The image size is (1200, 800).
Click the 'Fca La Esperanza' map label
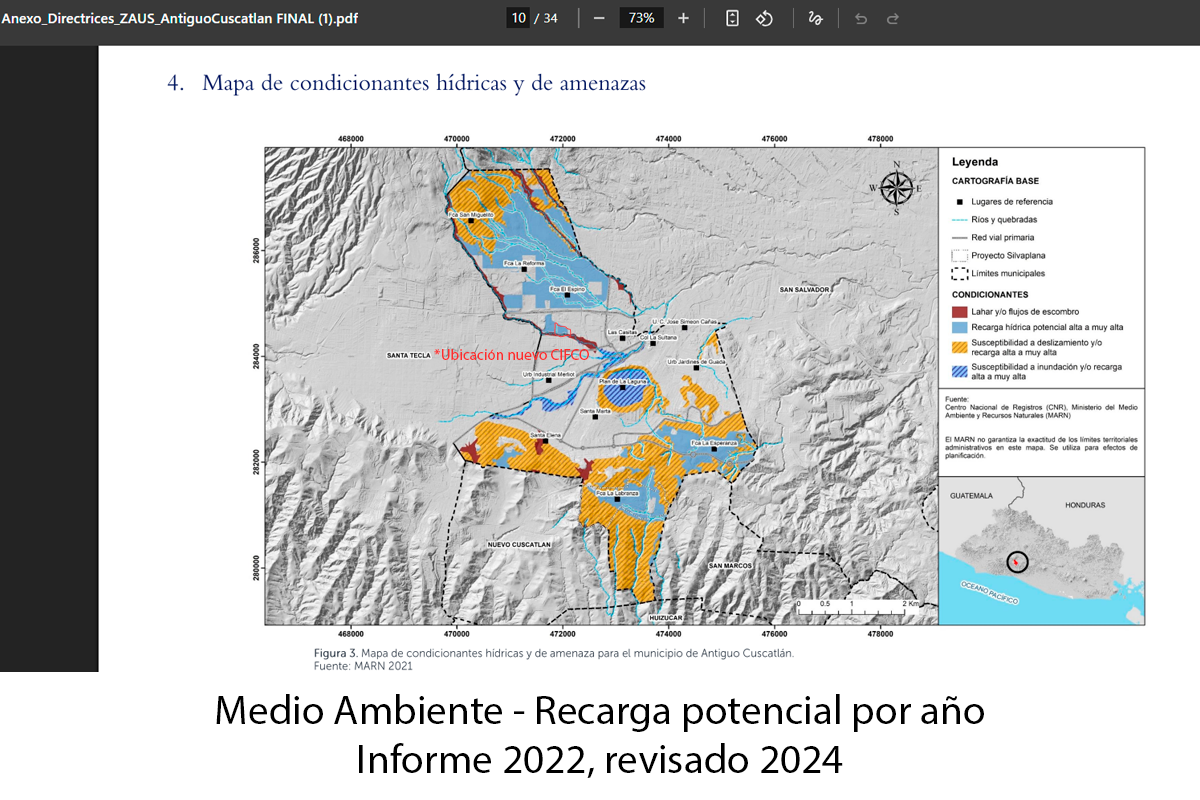coord(714,442)
